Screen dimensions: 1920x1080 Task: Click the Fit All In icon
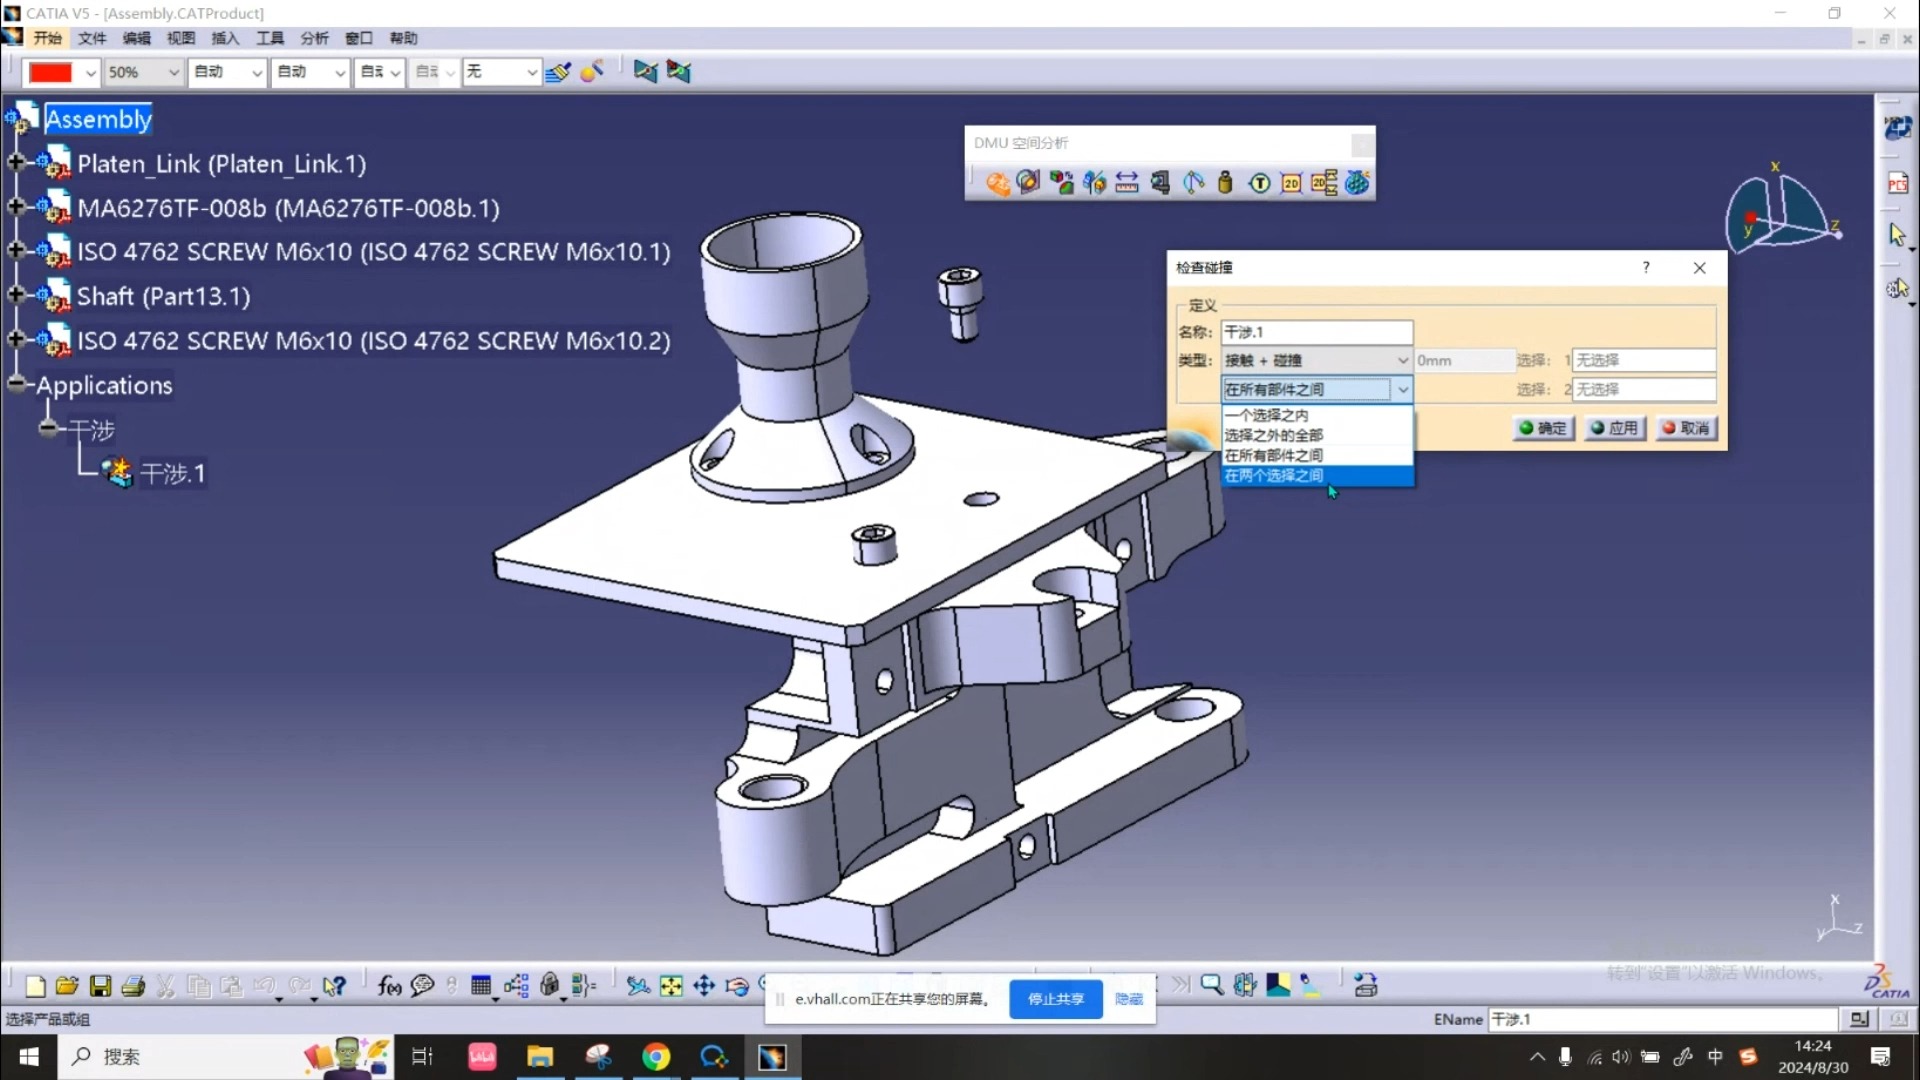pos(671,986)
